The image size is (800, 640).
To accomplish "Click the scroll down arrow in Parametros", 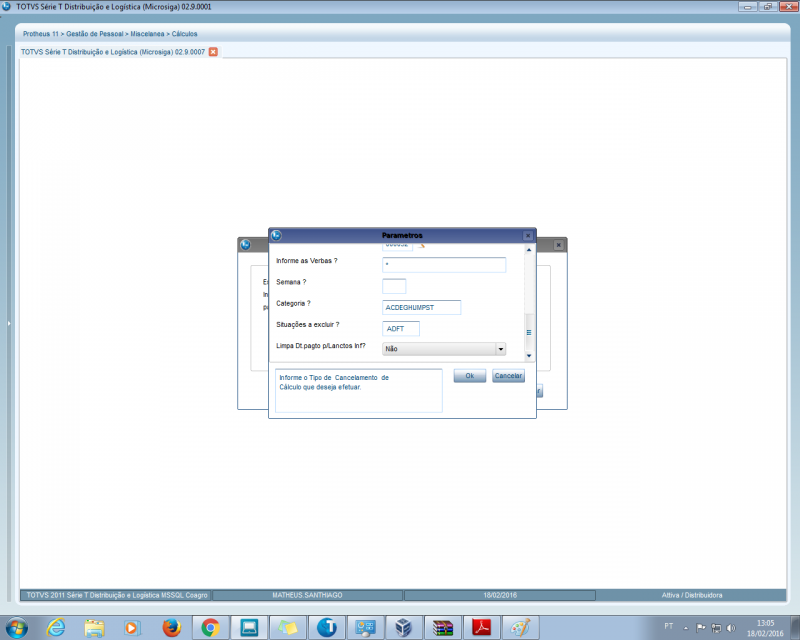I will 529,356.
